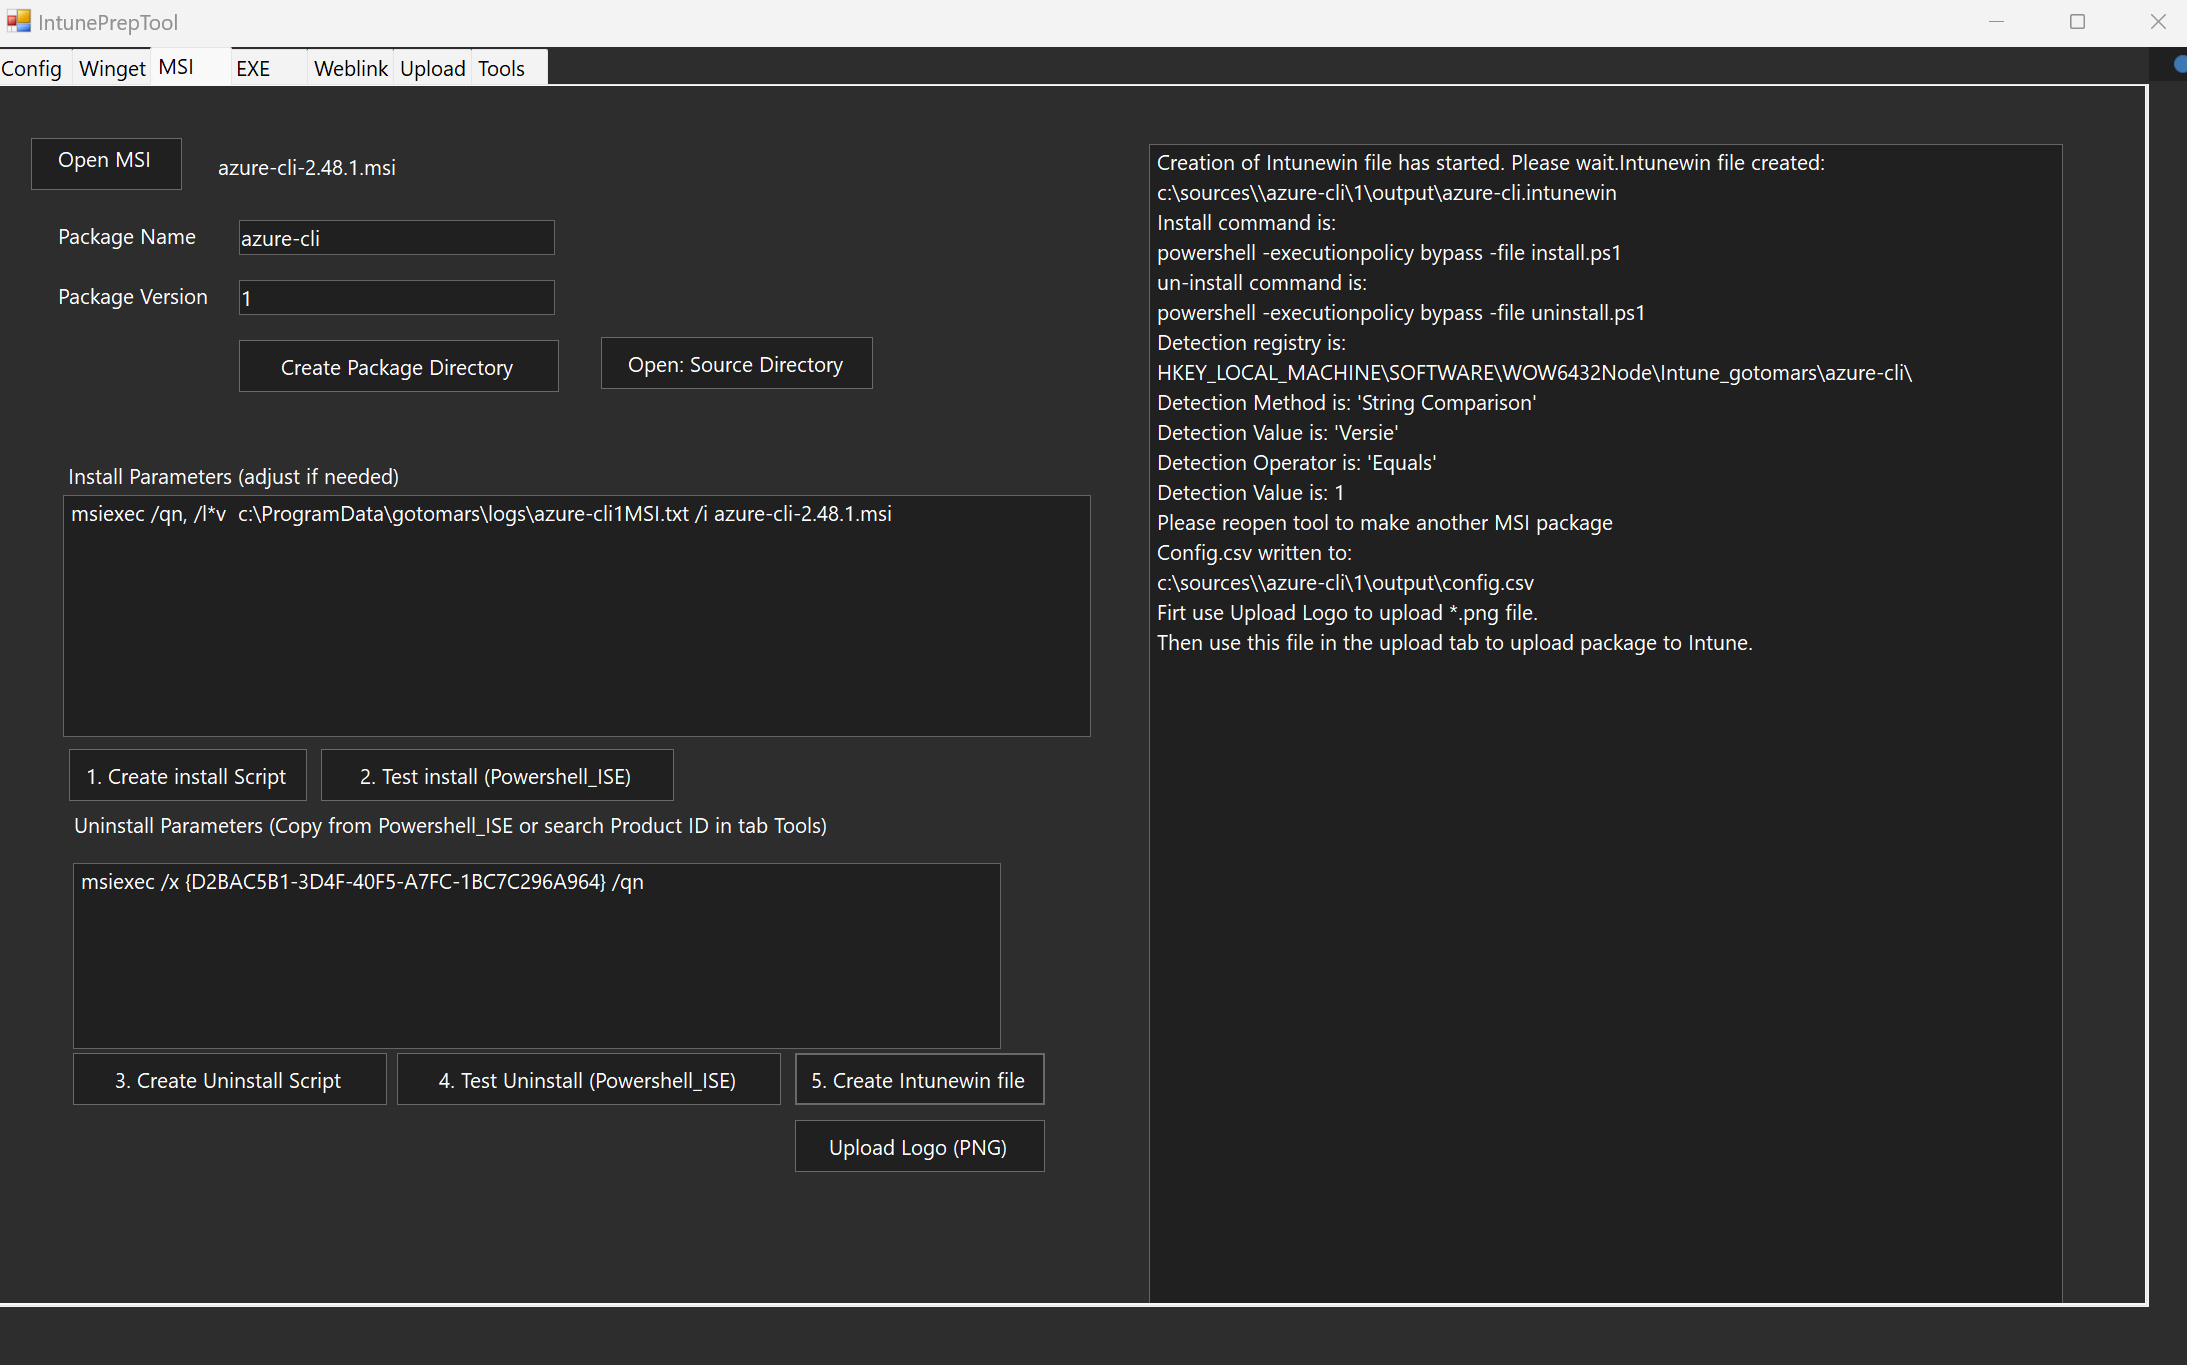Click the IntunePrepTool app icon in title bar
Image resolution: width=2187 pixels, height=1365 pixels.
click(18, 21)
